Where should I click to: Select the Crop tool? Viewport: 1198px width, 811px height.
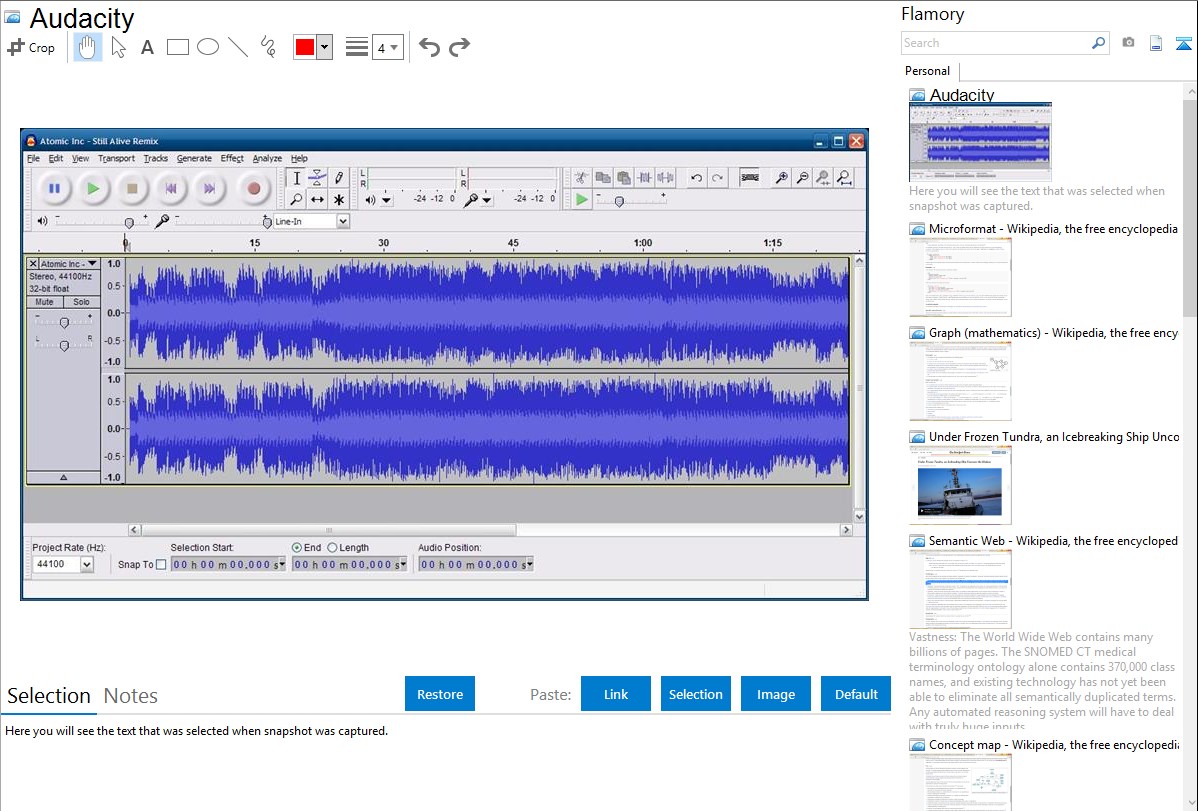(x=31, y=47)
